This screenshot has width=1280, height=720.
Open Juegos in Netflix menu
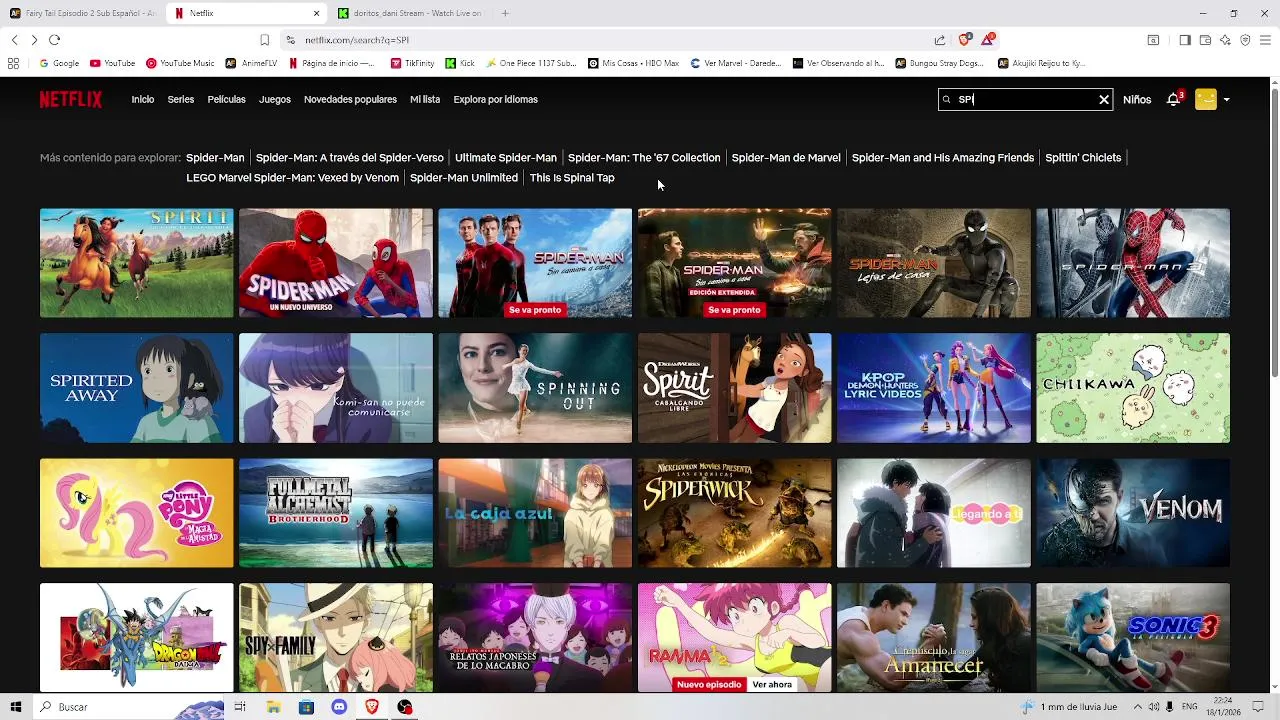275,100
